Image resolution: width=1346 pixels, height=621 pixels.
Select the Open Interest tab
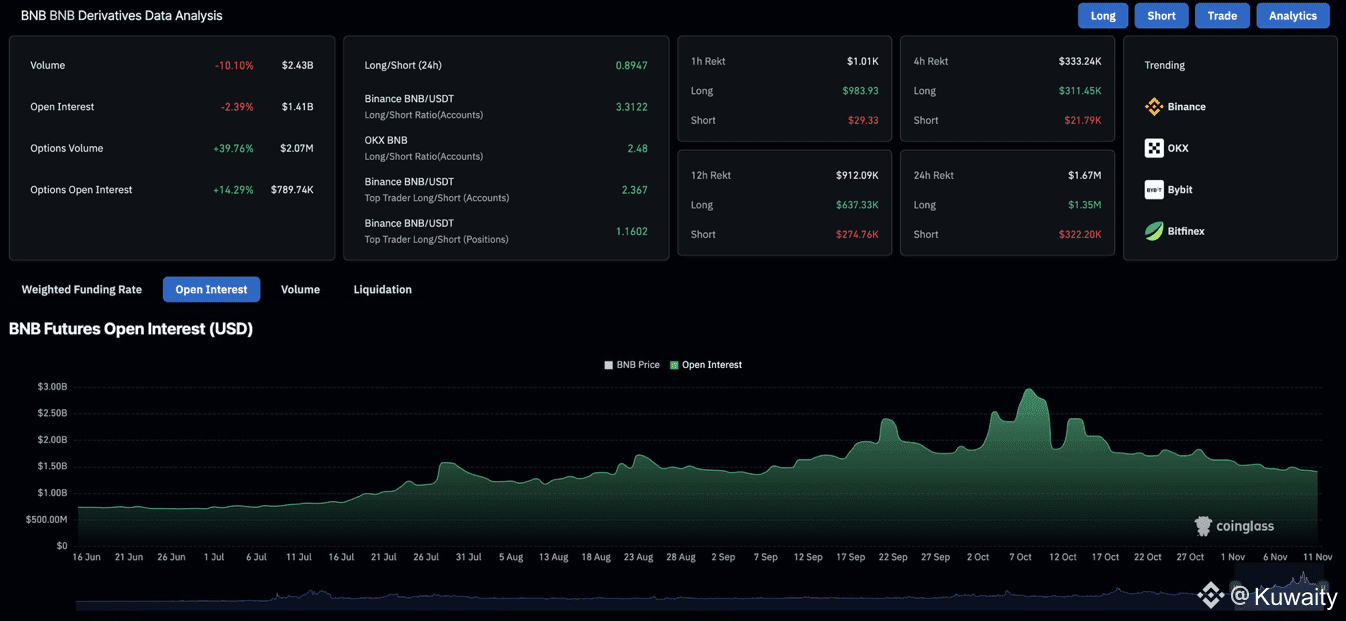point(211,290)
